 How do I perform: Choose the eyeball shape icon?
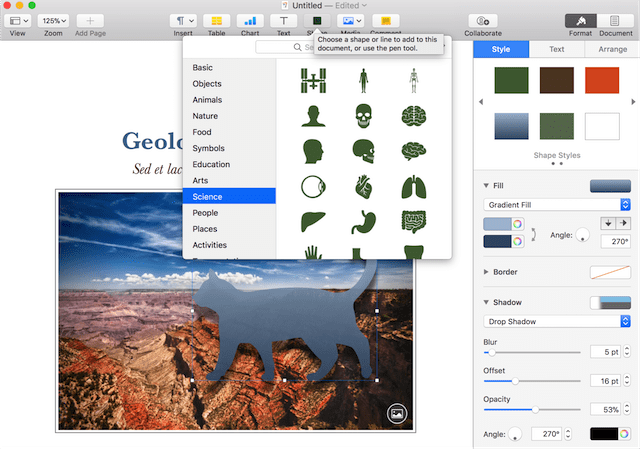click(x=312, y=187)
